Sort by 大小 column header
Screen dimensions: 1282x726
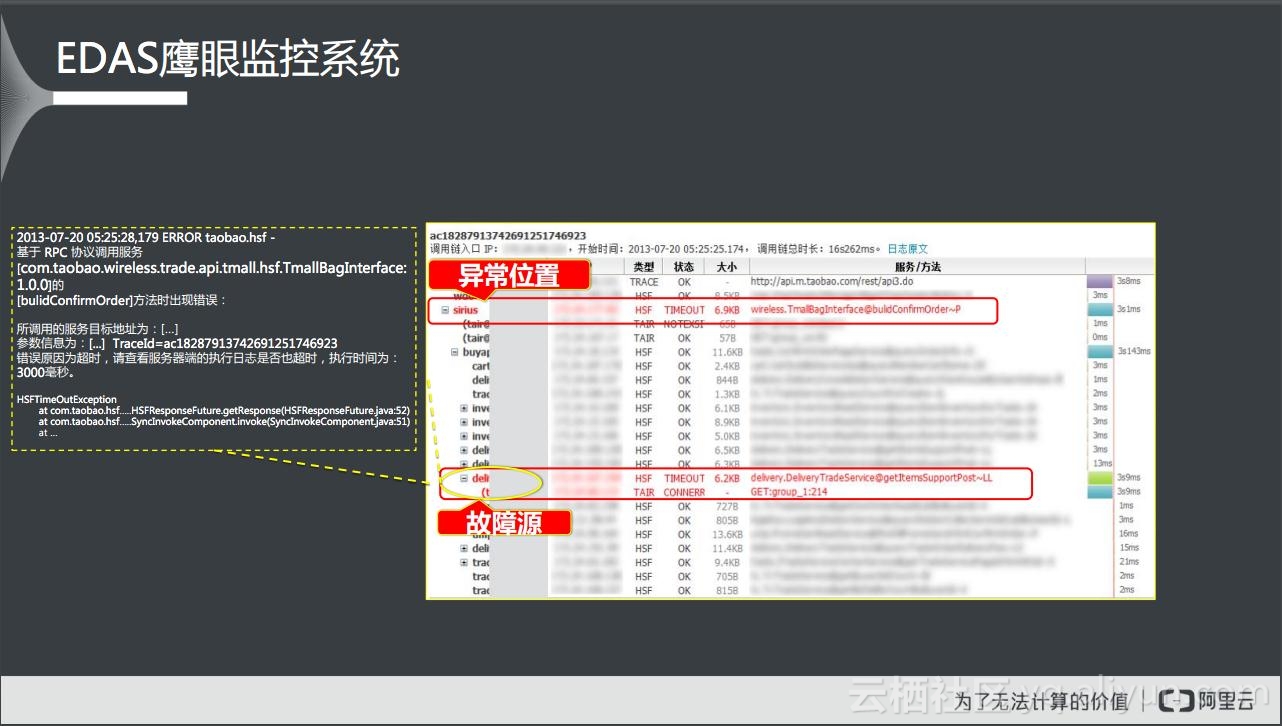click(x=725, y=267)
